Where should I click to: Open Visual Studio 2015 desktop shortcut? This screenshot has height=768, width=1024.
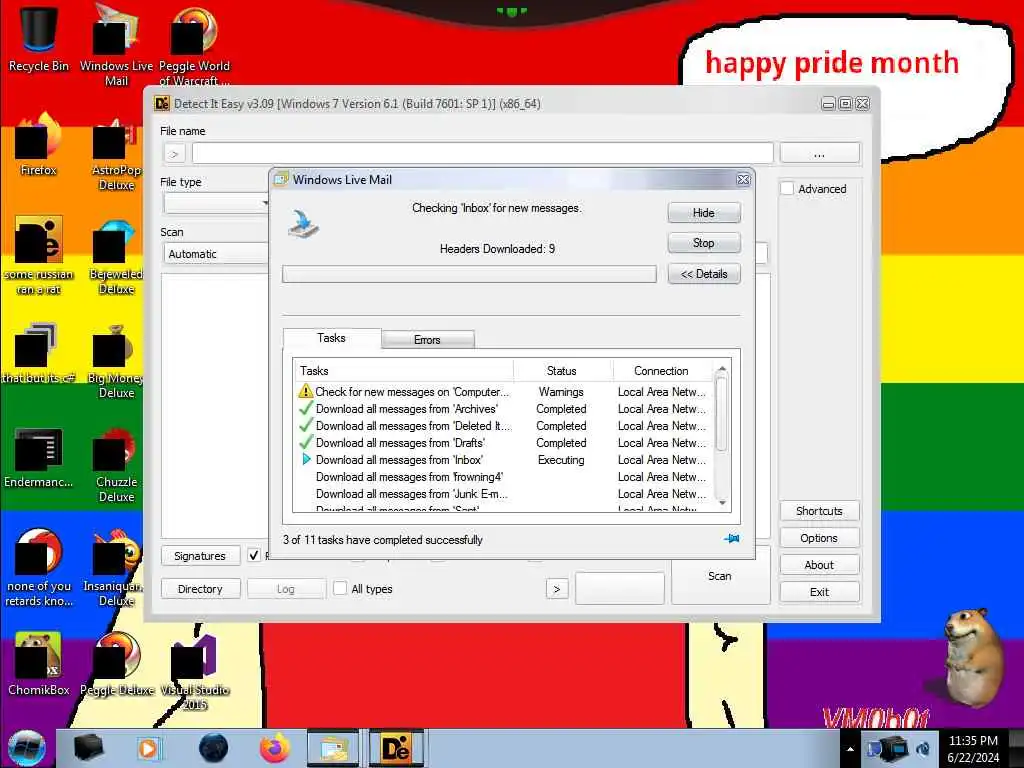click(194, 671)
